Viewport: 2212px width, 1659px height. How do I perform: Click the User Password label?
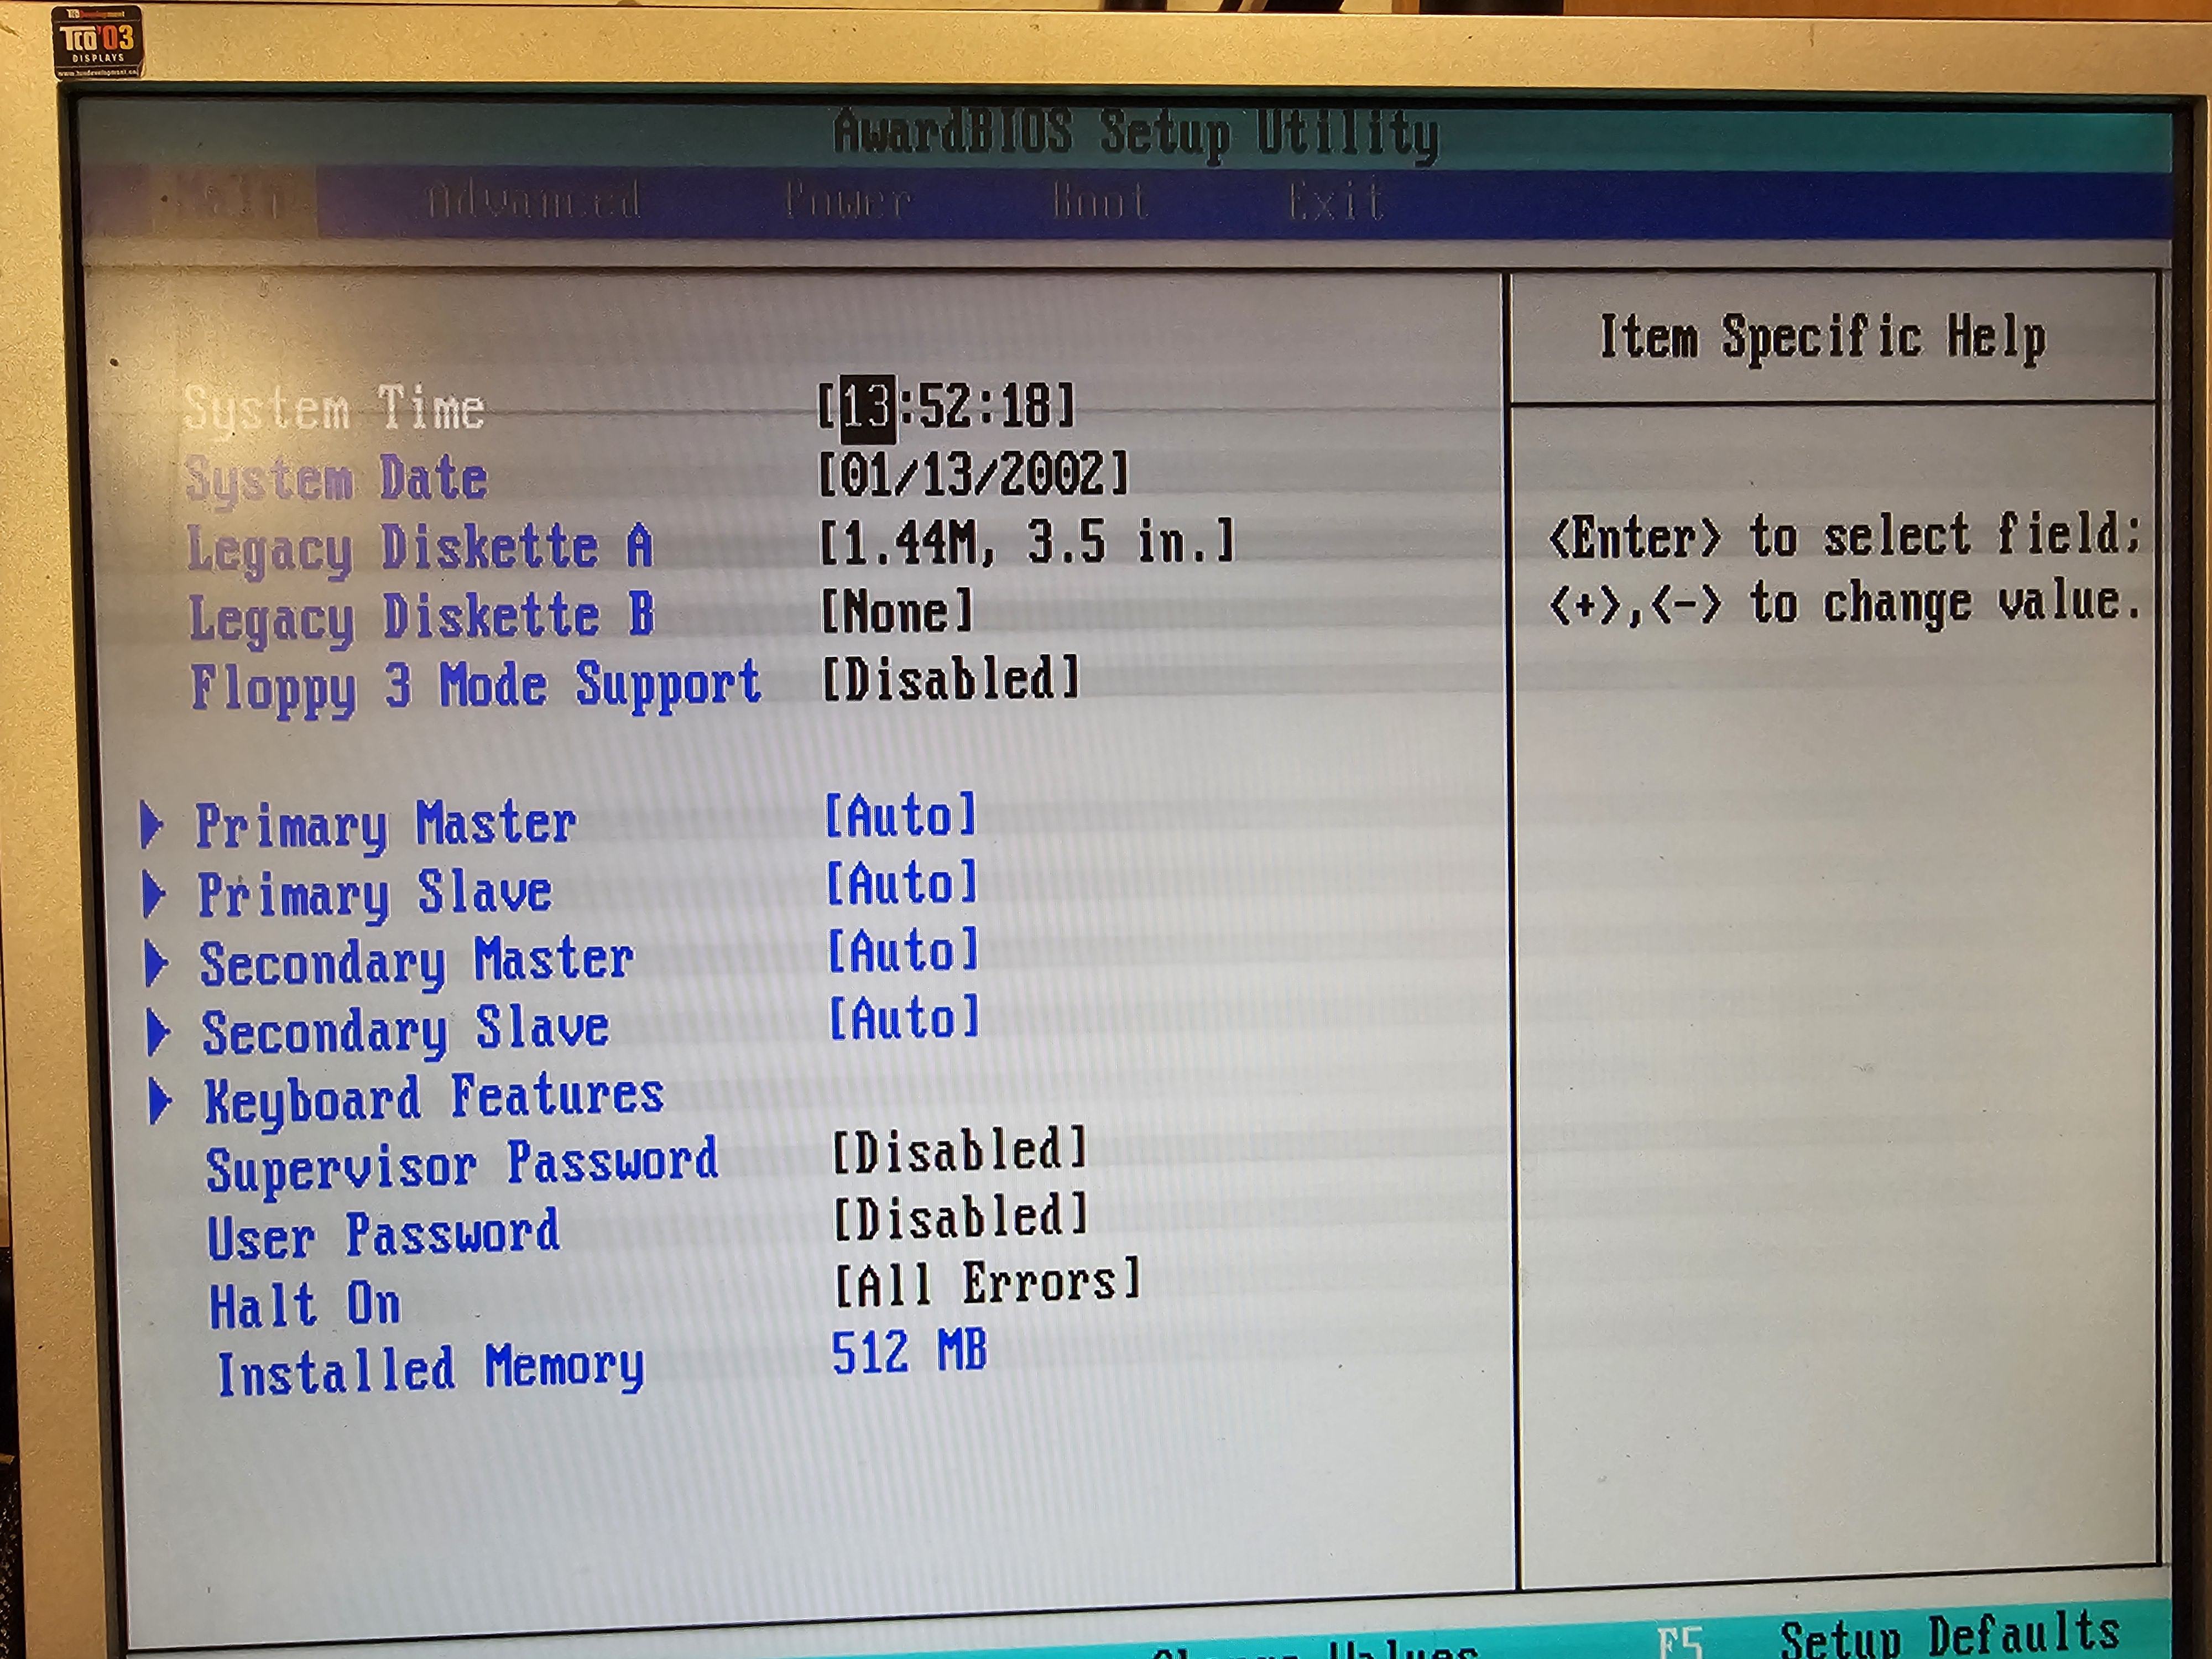[x=383, y=1236]
